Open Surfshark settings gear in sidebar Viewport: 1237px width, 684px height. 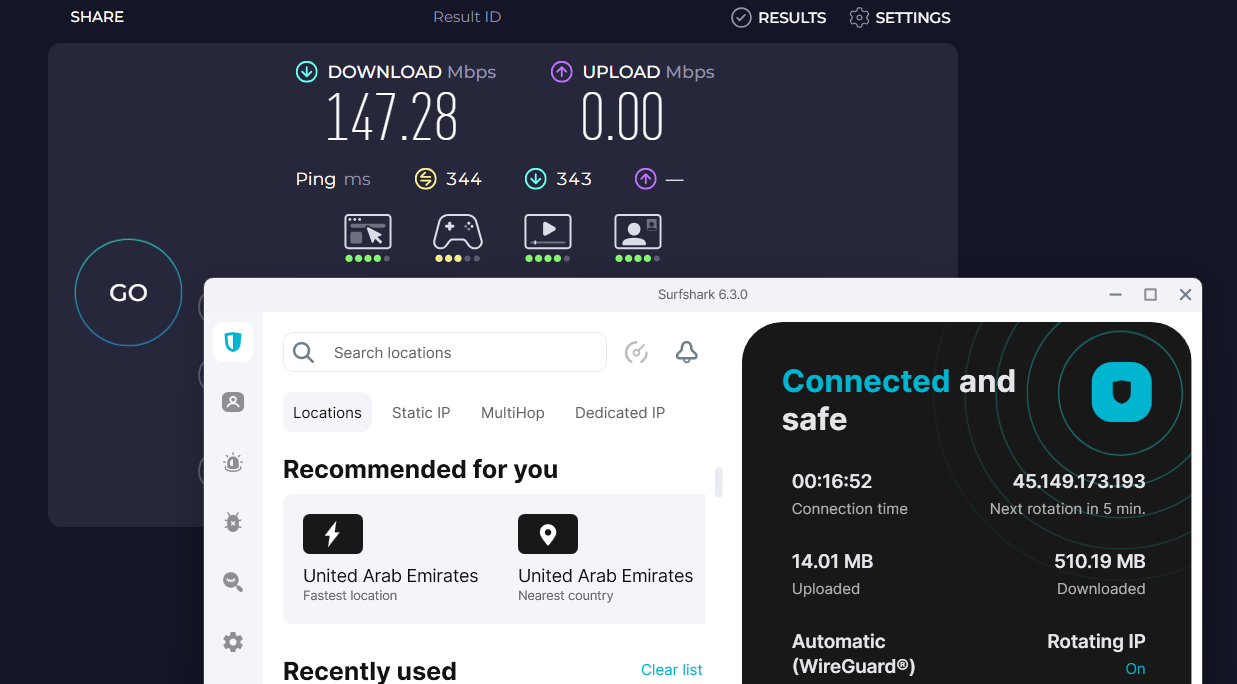pyautogui.click(x=233, y=642)
